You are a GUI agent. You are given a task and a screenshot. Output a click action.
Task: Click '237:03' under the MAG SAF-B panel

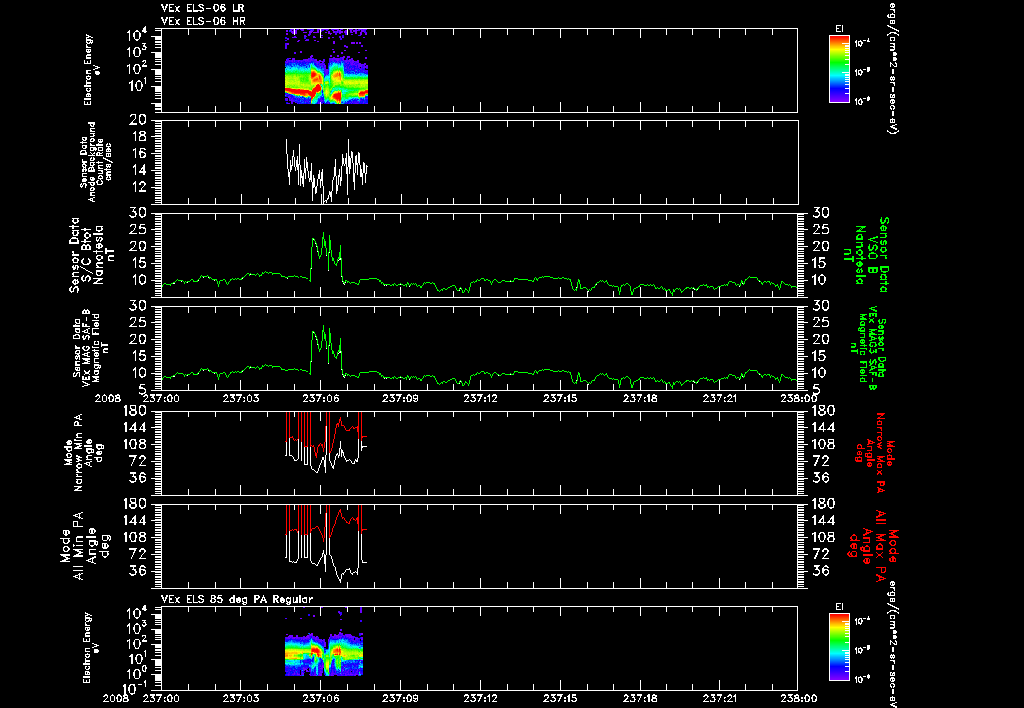click(x=241, y=398)
